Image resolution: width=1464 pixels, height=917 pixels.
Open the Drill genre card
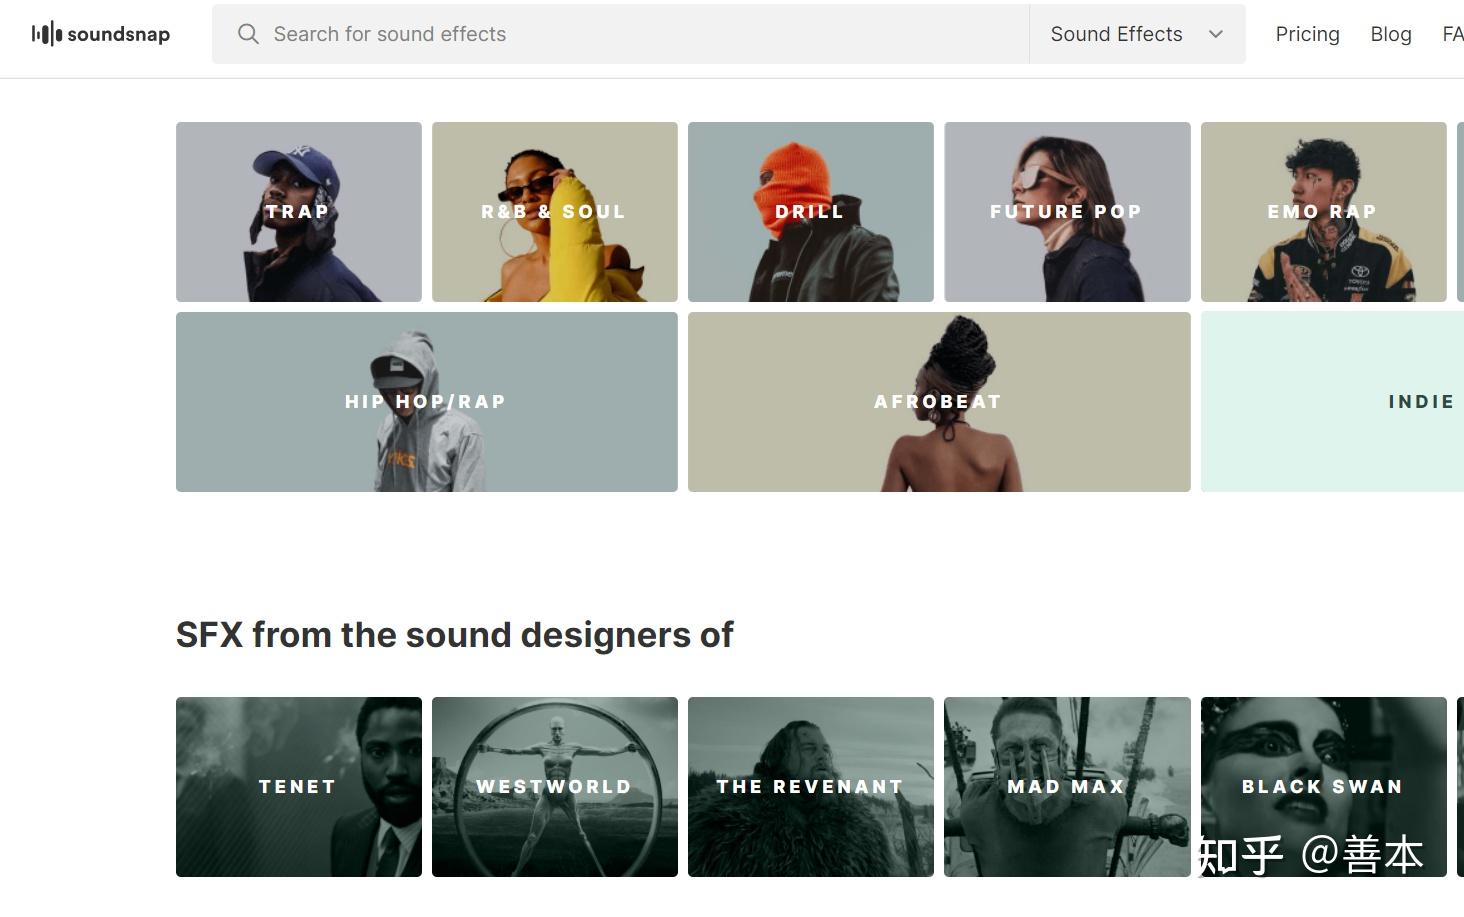coord(811,212)
